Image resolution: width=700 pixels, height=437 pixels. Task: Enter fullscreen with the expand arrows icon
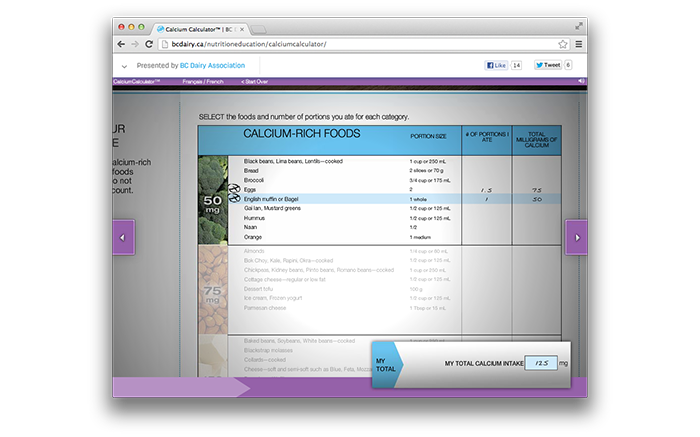579,26
